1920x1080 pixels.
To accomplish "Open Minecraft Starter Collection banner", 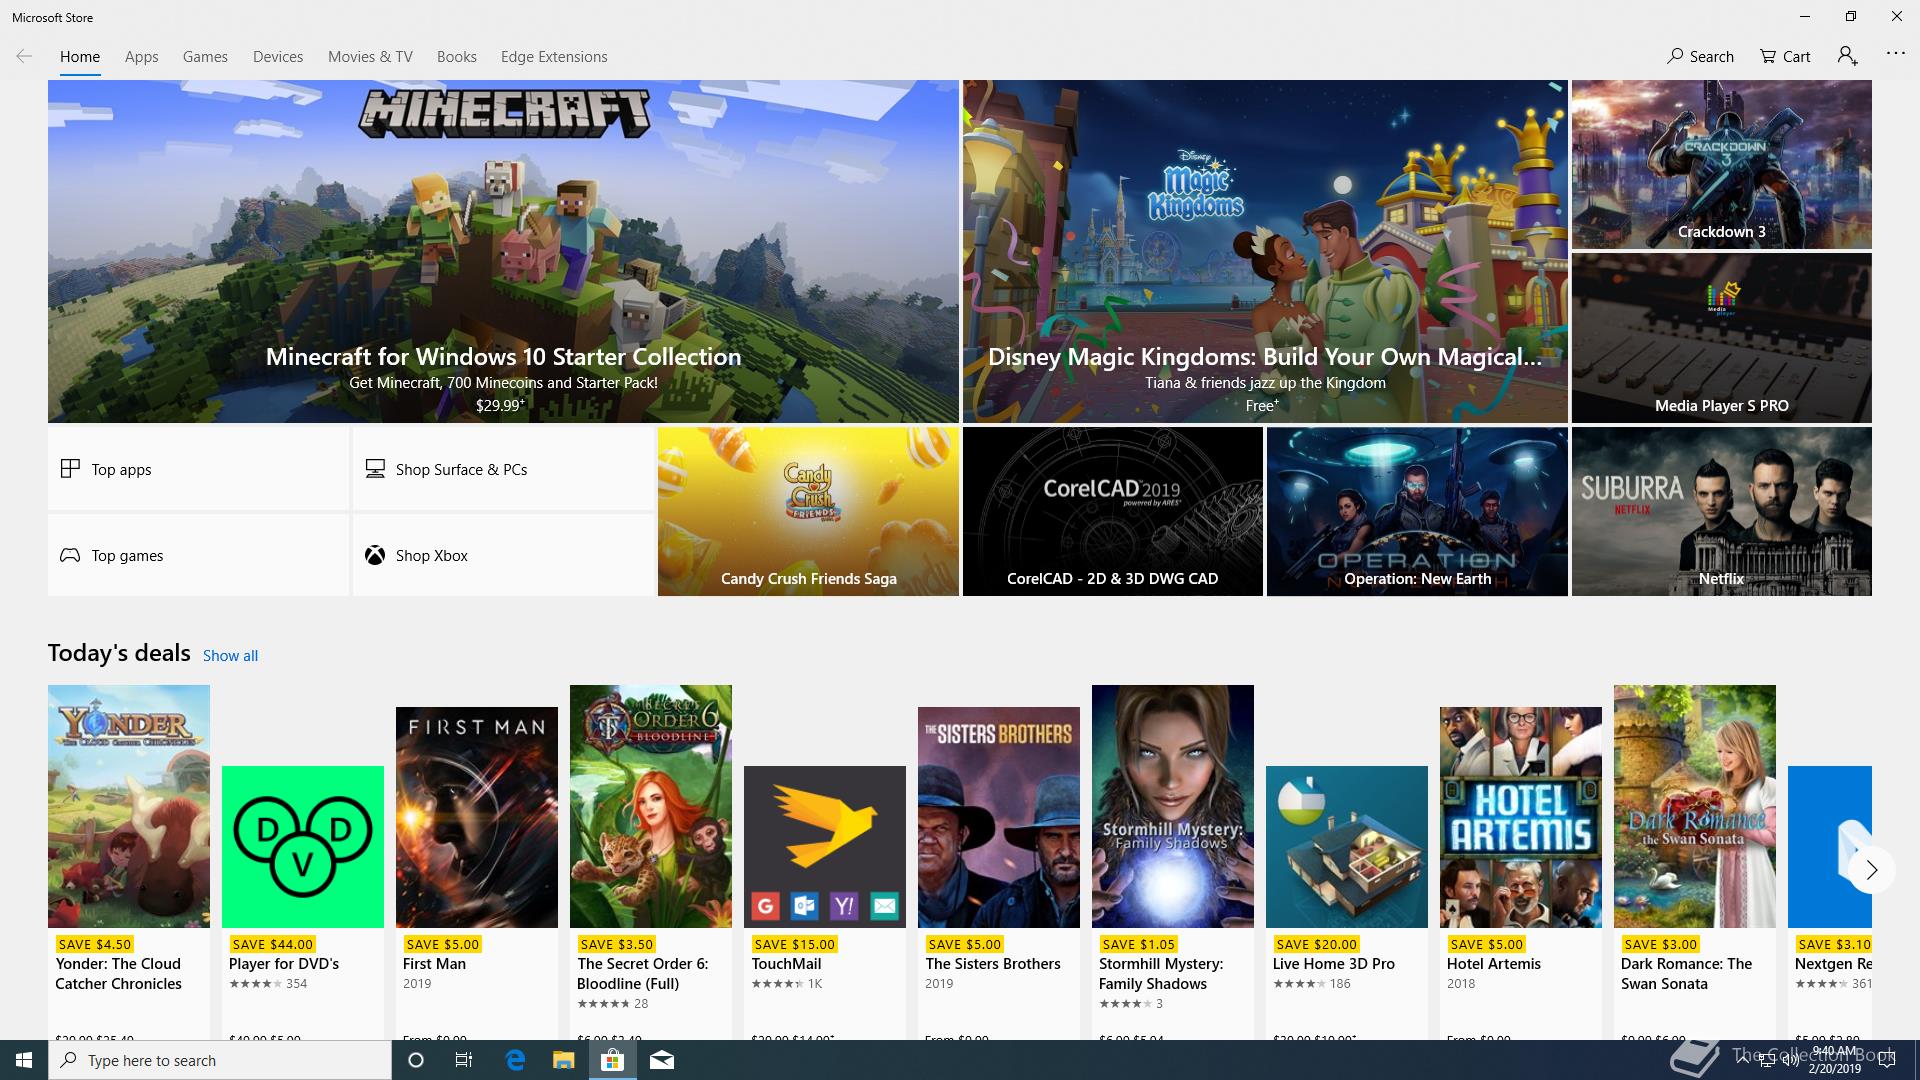I will click(503, 251).
